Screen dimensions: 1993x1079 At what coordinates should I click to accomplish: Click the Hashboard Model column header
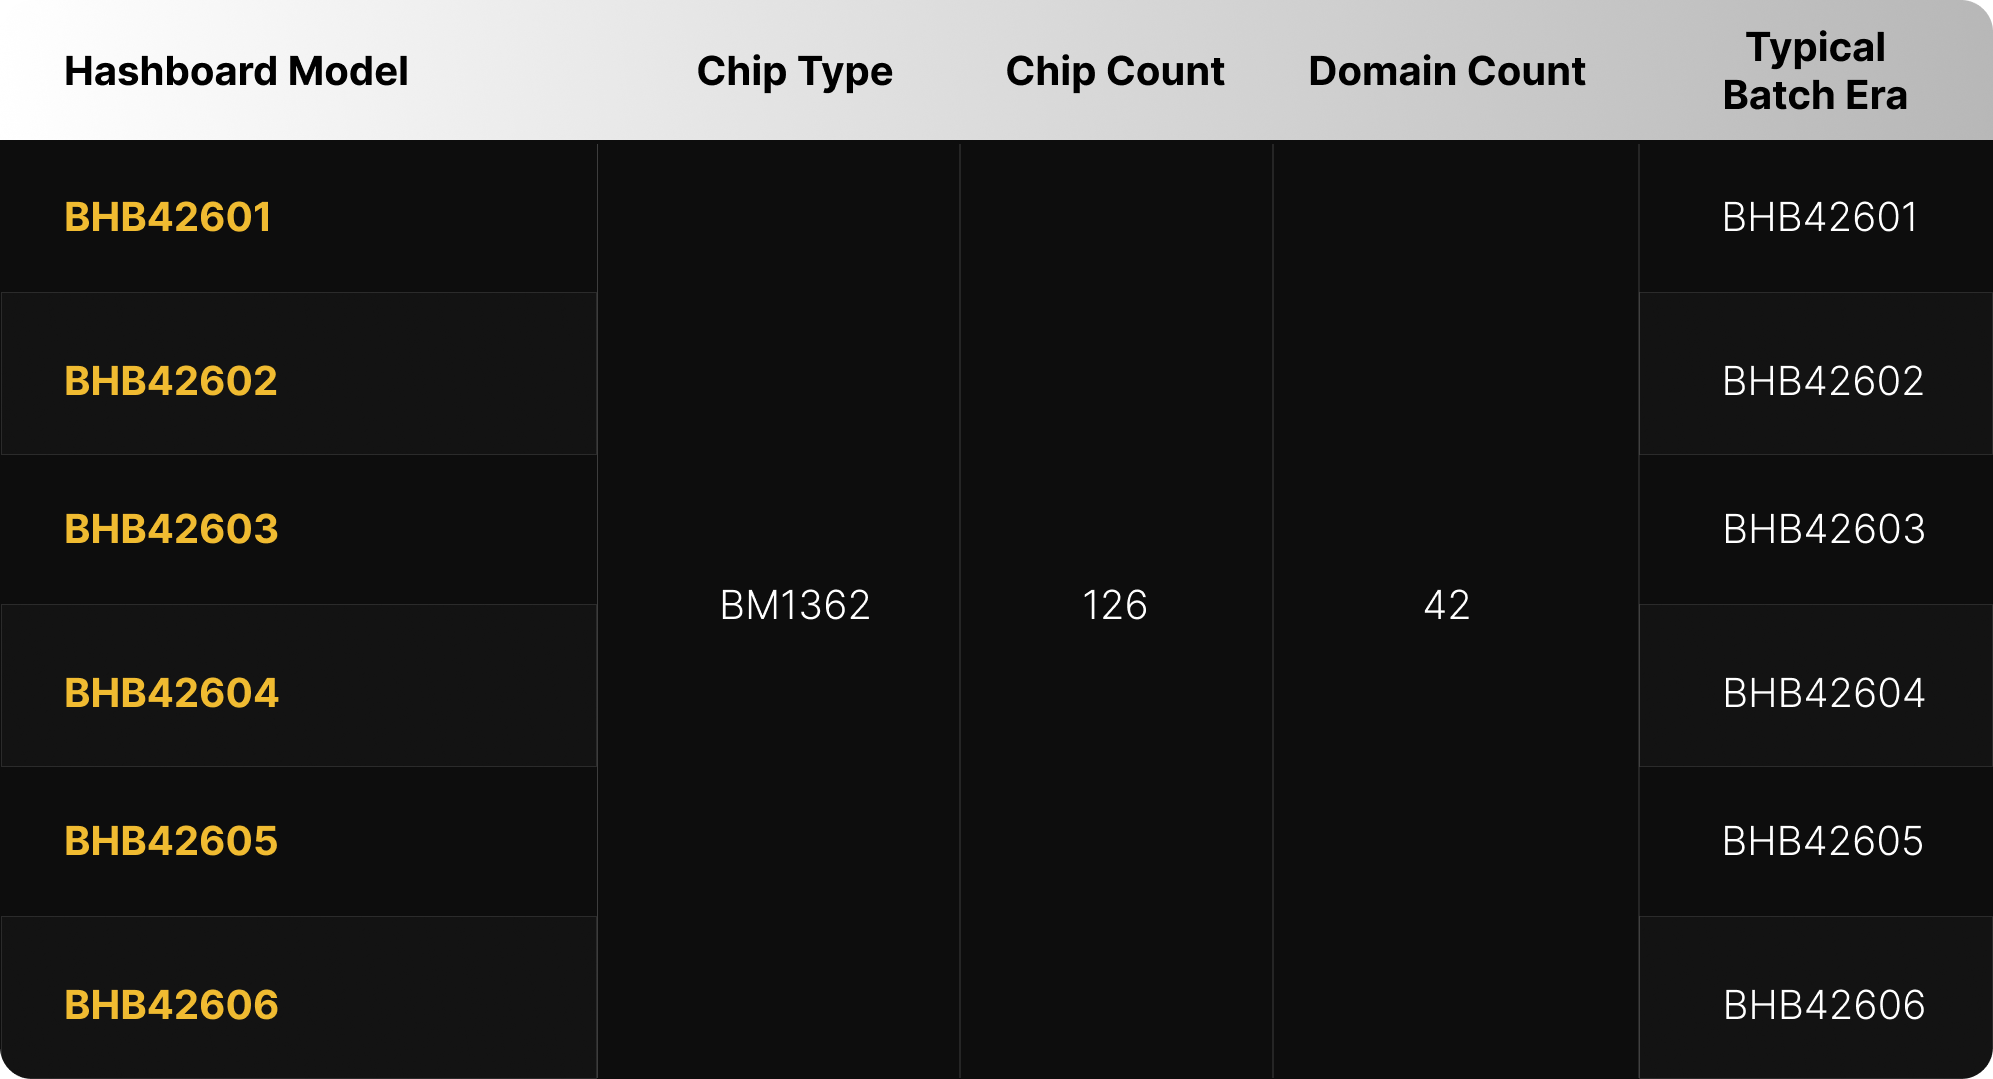point(236,71)
